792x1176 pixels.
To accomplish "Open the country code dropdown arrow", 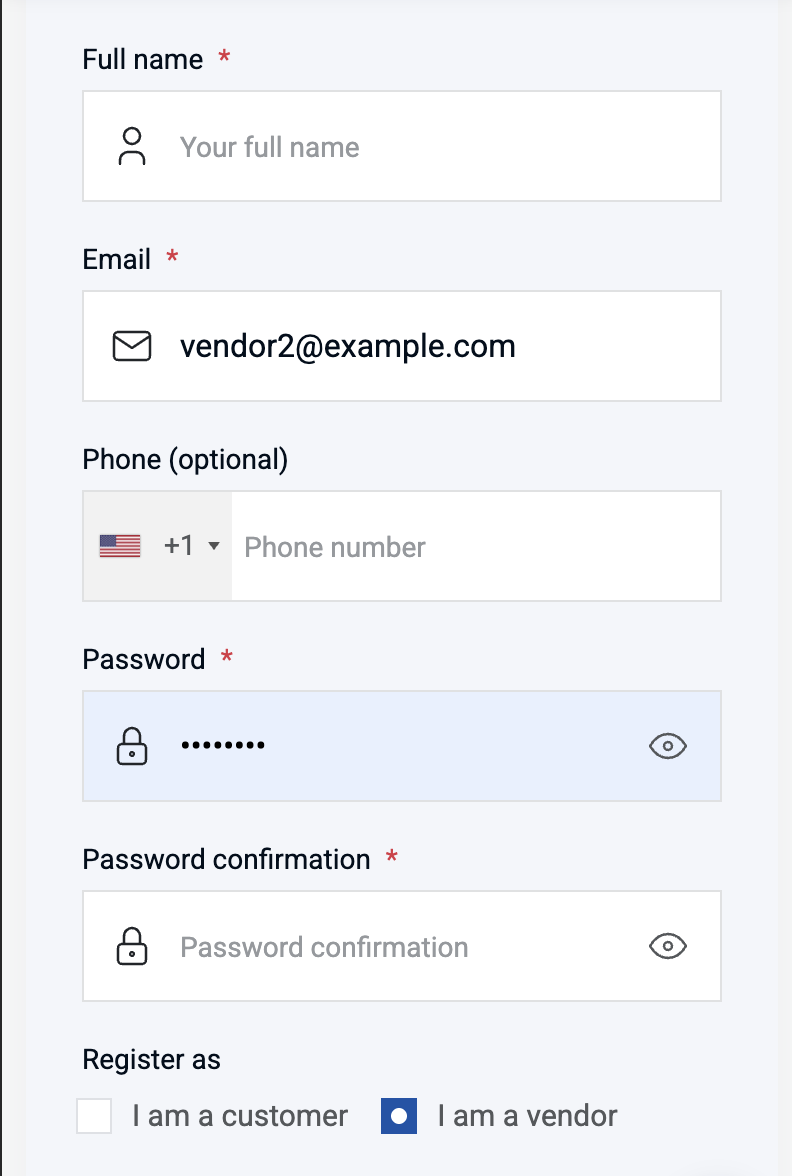I will tap(213, 546).
